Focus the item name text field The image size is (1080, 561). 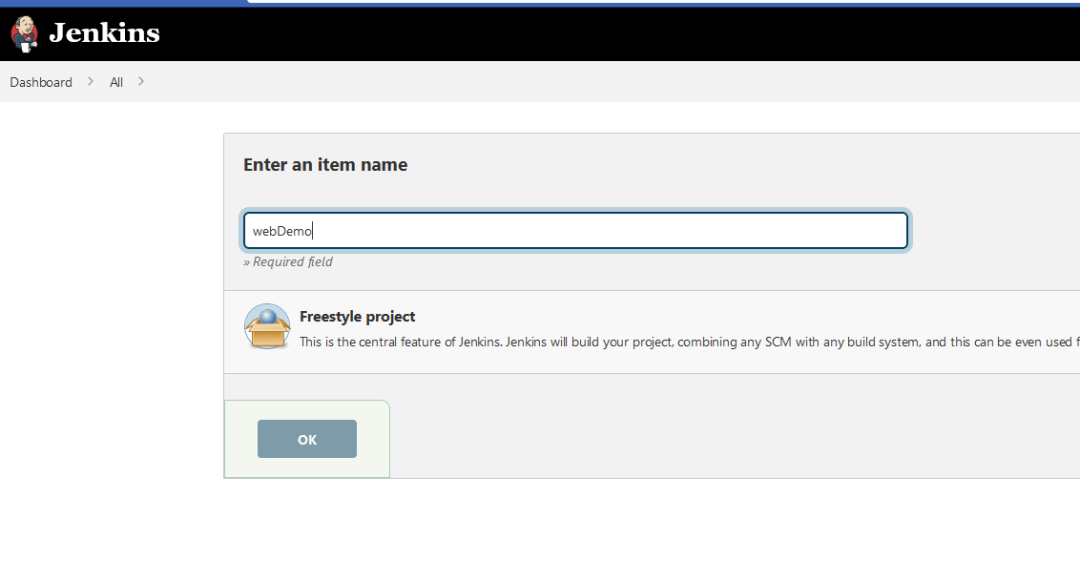point(575,230)
